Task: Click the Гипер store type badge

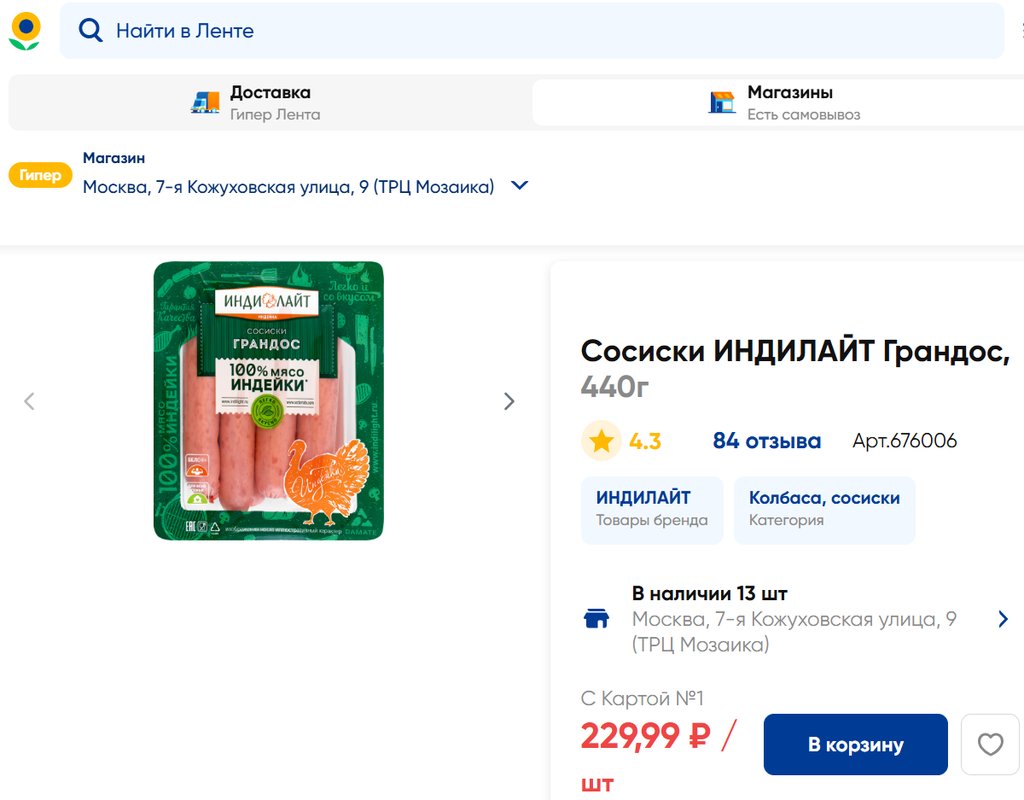Action: [40, 175]
